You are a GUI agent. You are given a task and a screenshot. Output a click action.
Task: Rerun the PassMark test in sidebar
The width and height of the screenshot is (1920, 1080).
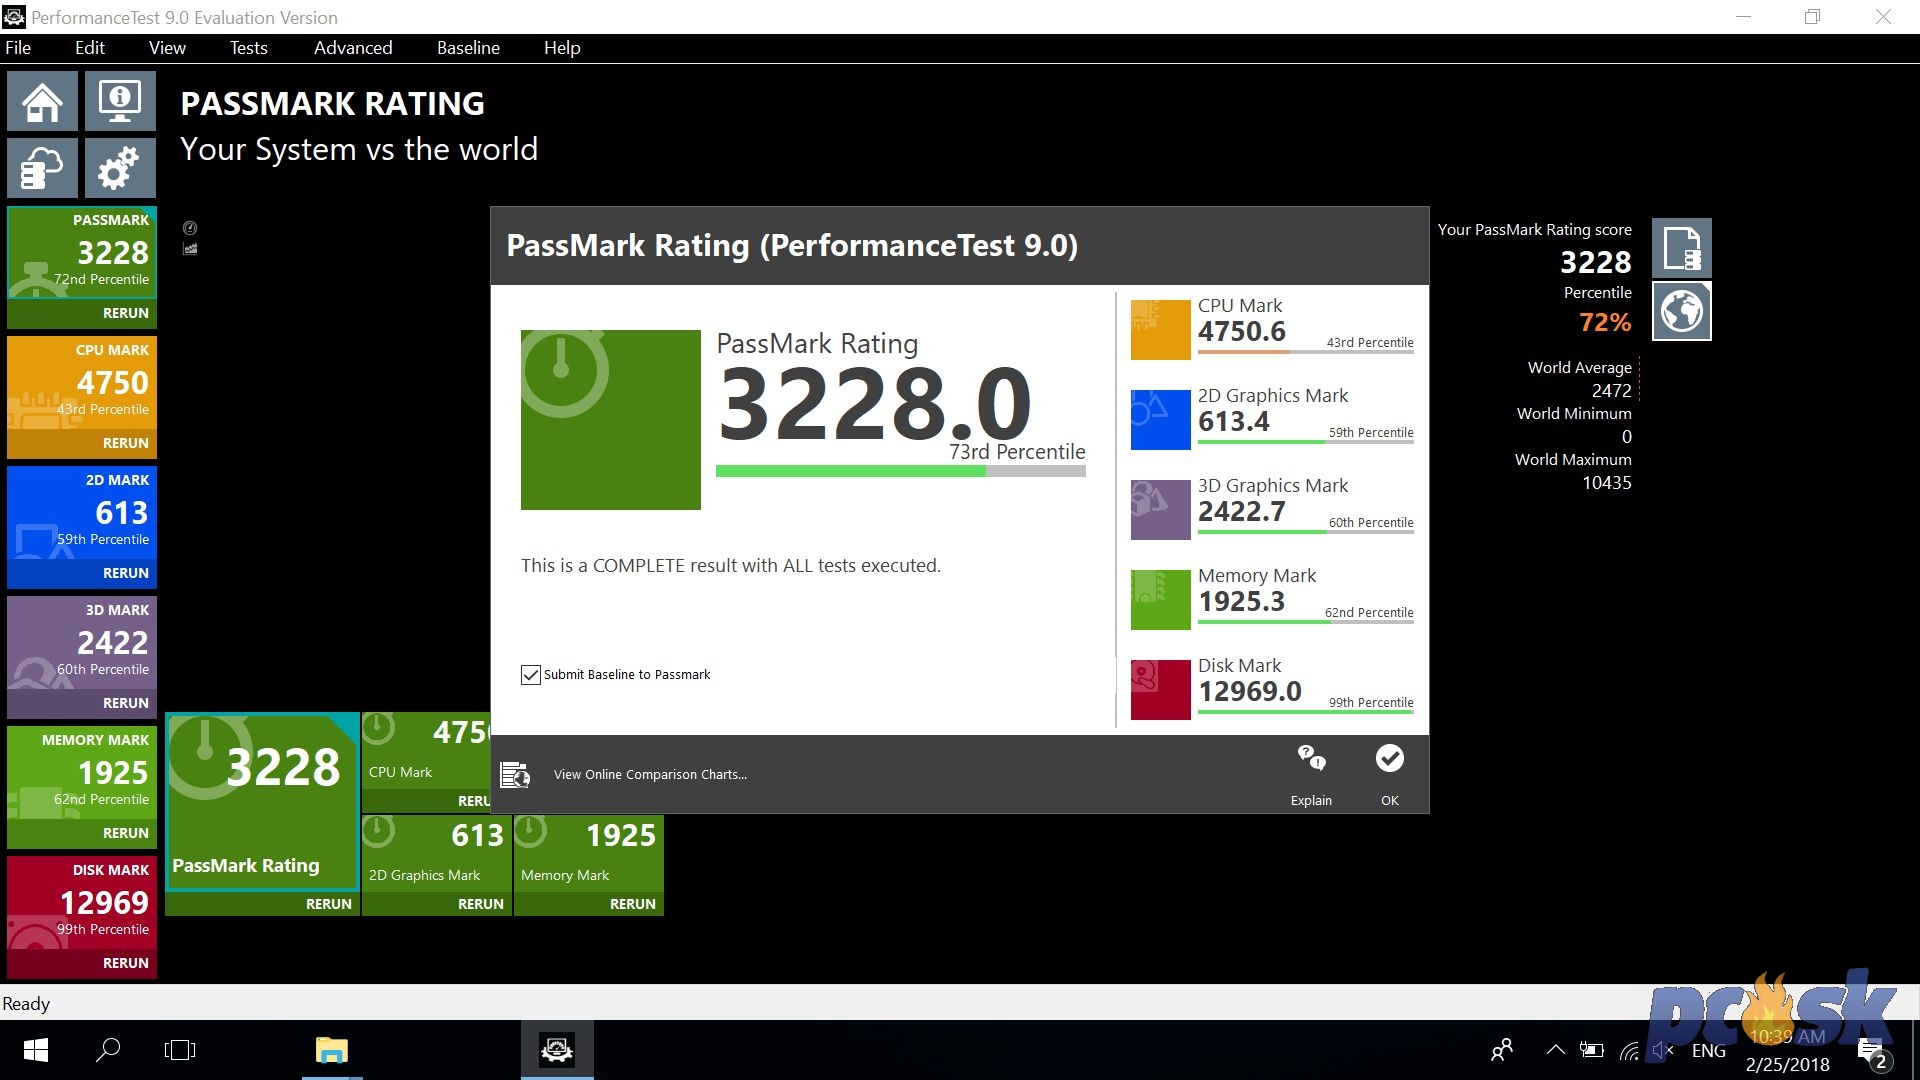click(126, 313)
